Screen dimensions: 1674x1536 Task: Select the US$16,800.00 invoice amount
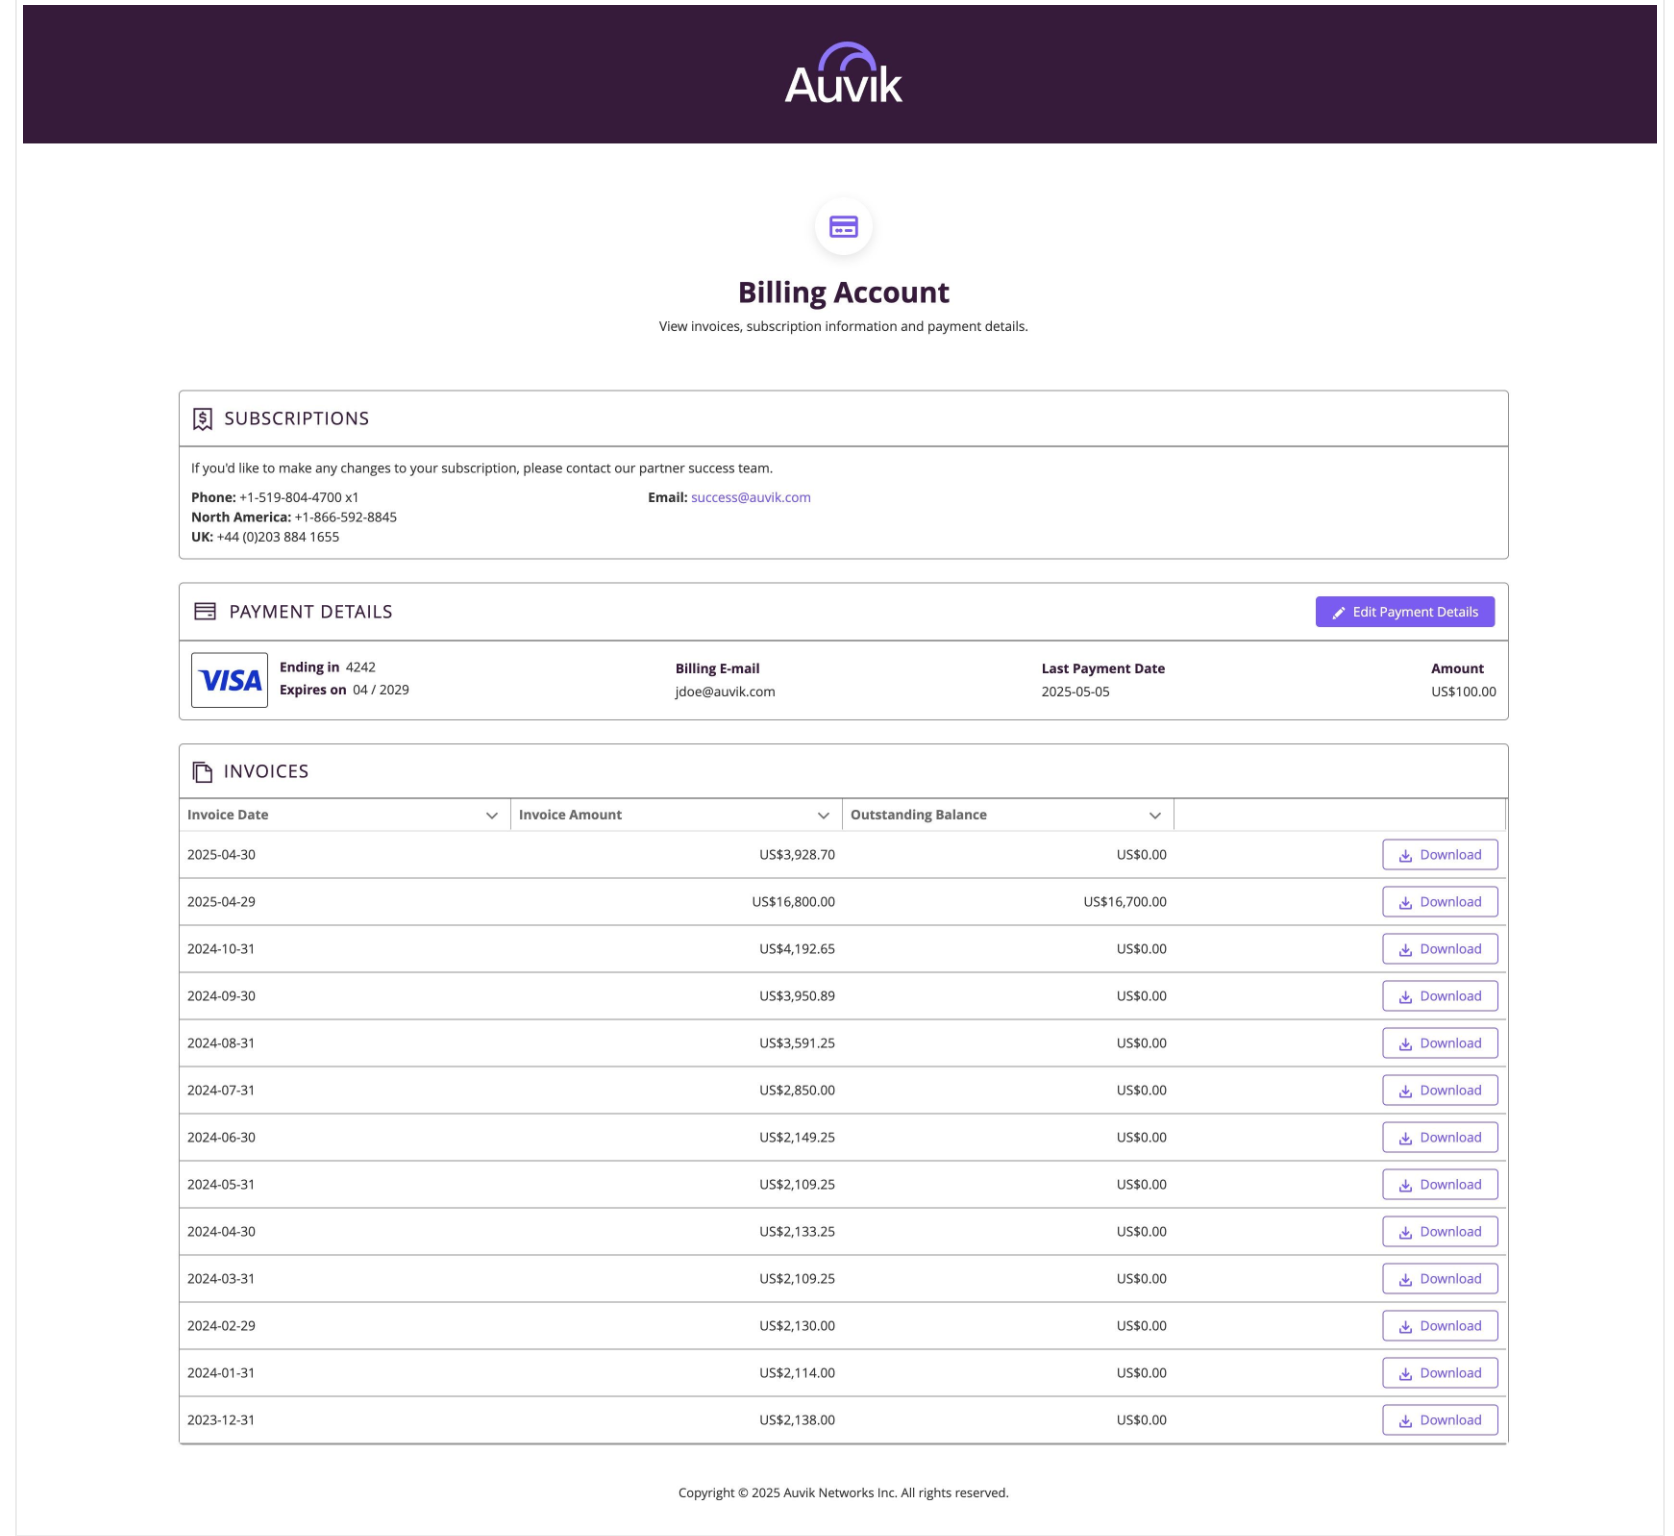pos(793,902)
